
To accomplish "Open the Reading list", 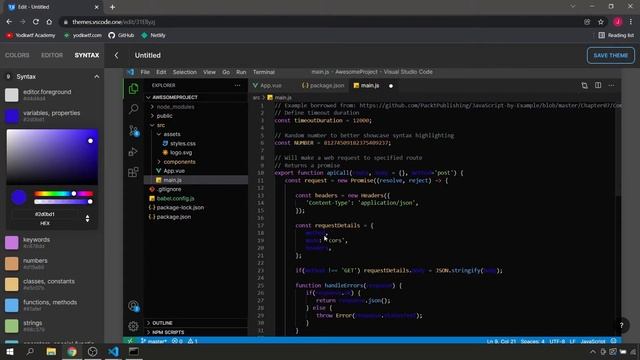I will coord(616,36).
